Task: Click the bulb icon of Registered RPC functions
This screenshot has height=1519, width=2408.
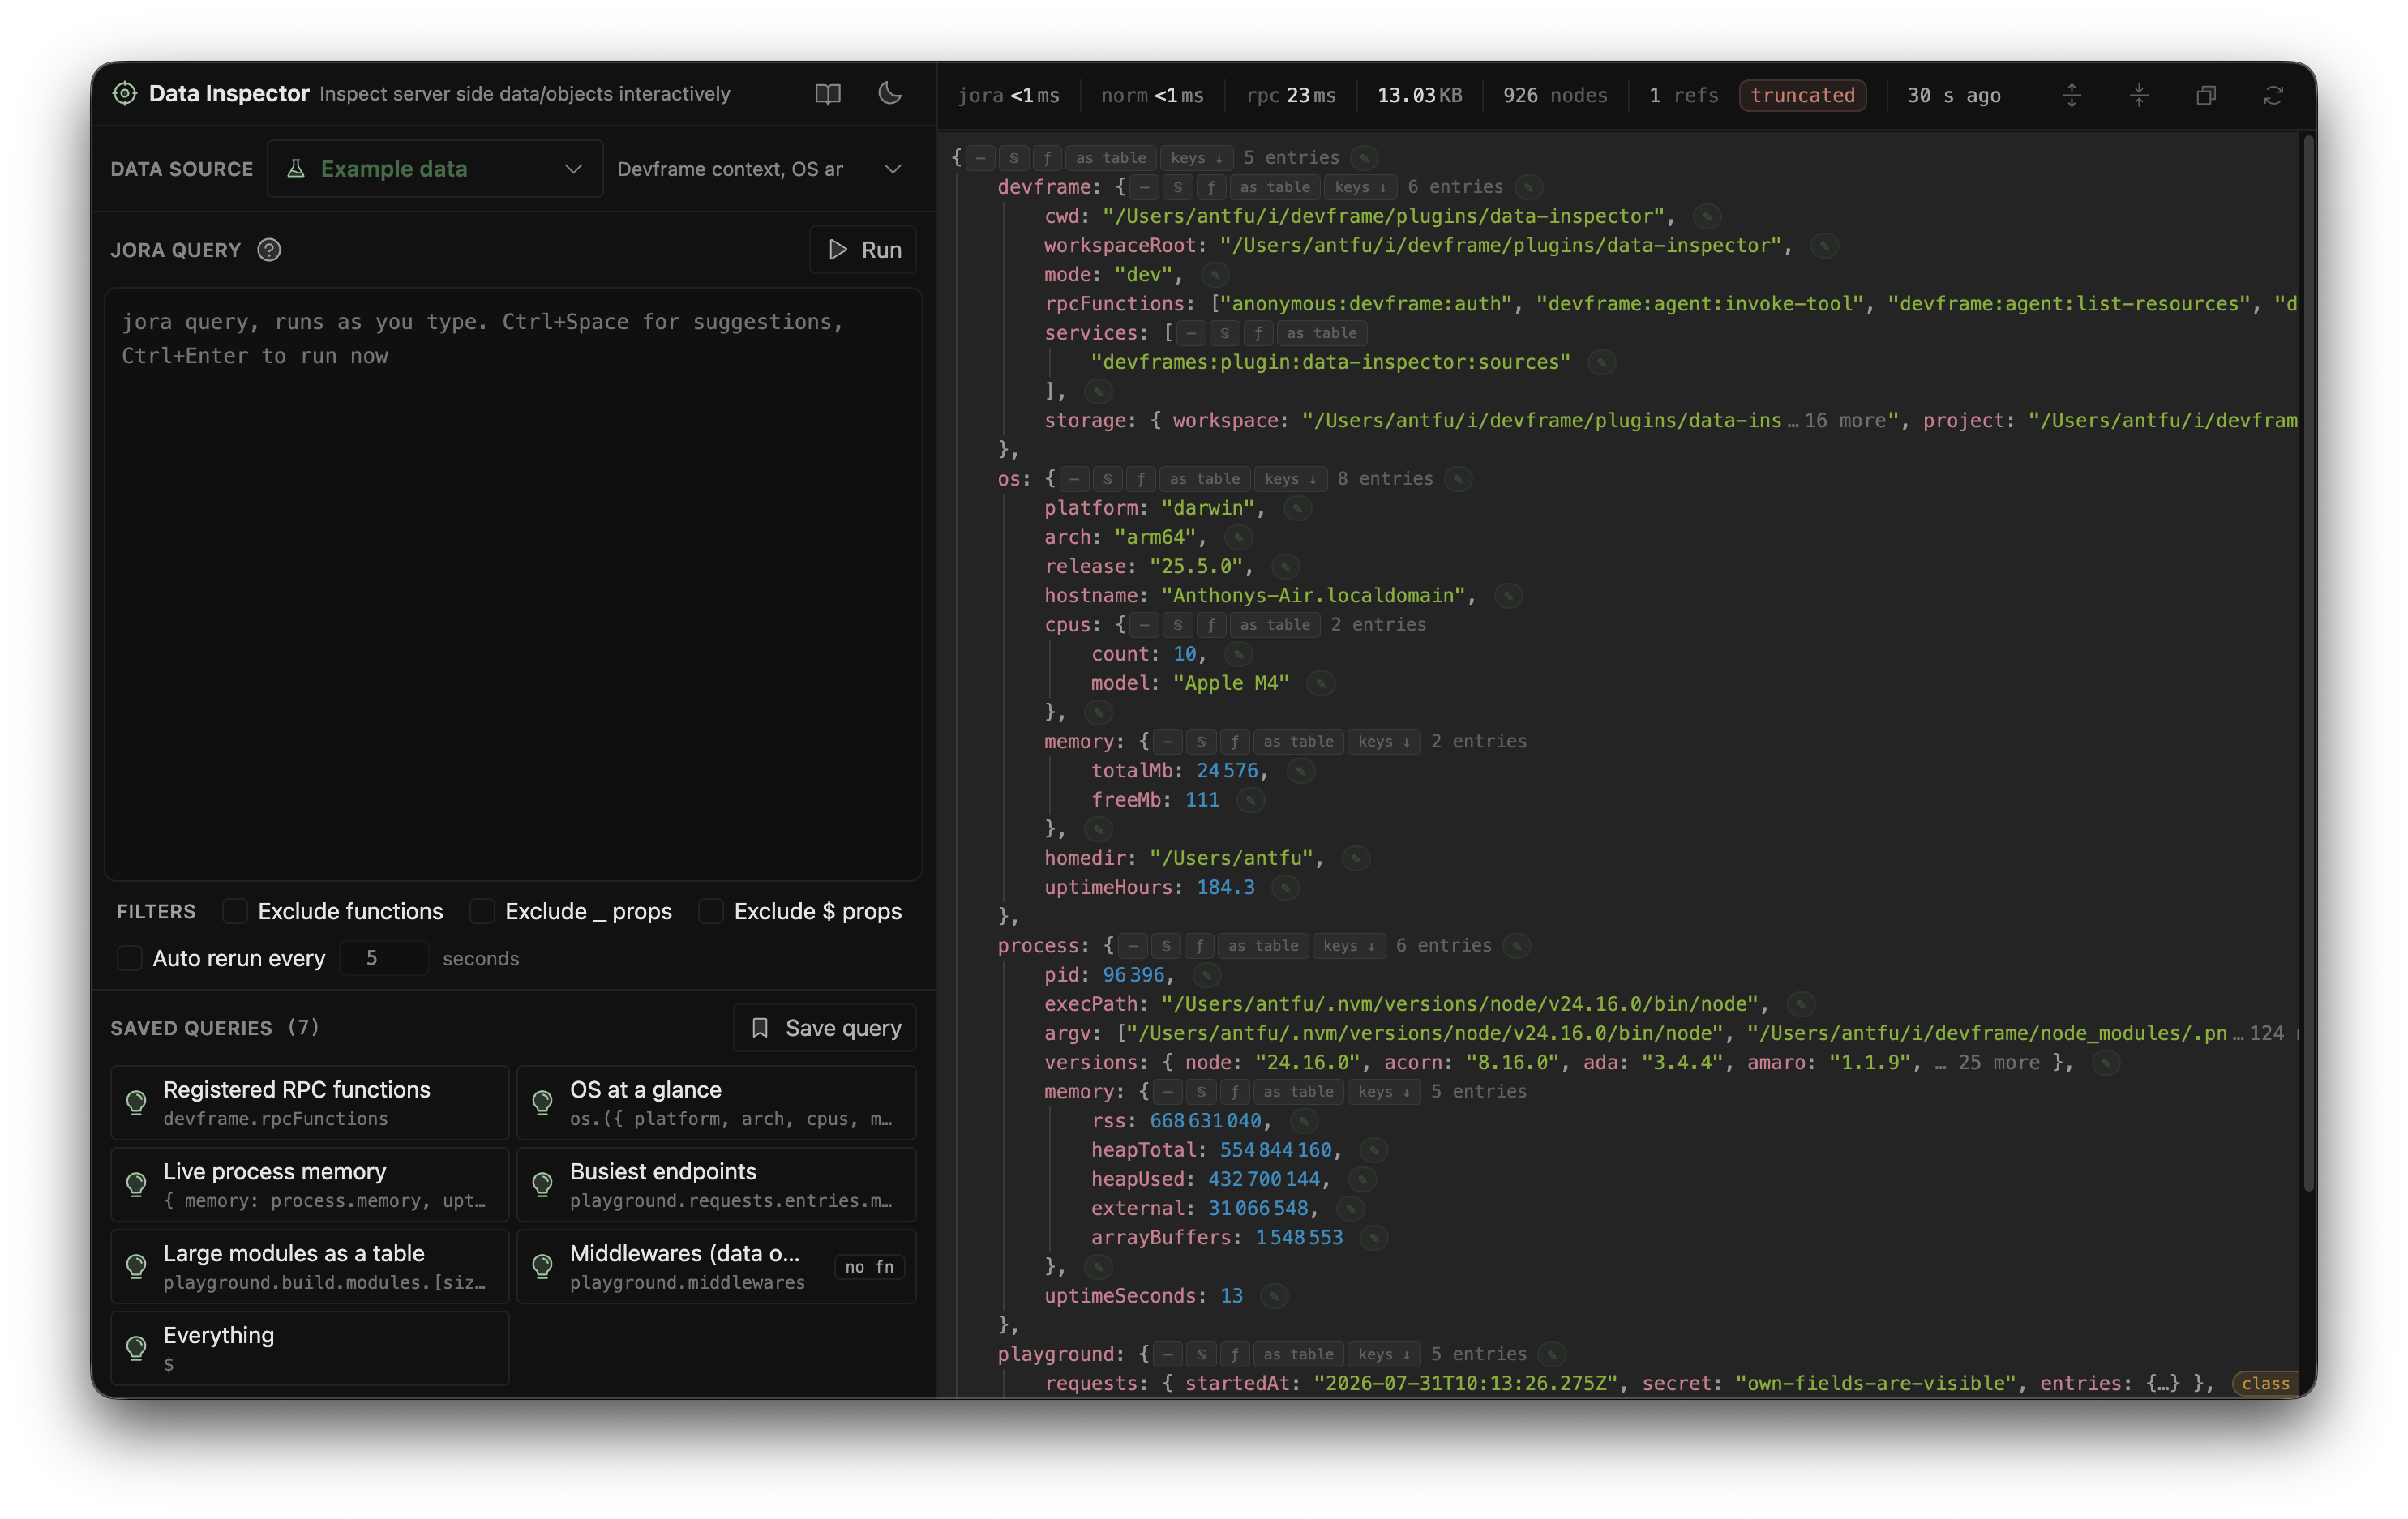Action: (137, 1103)
